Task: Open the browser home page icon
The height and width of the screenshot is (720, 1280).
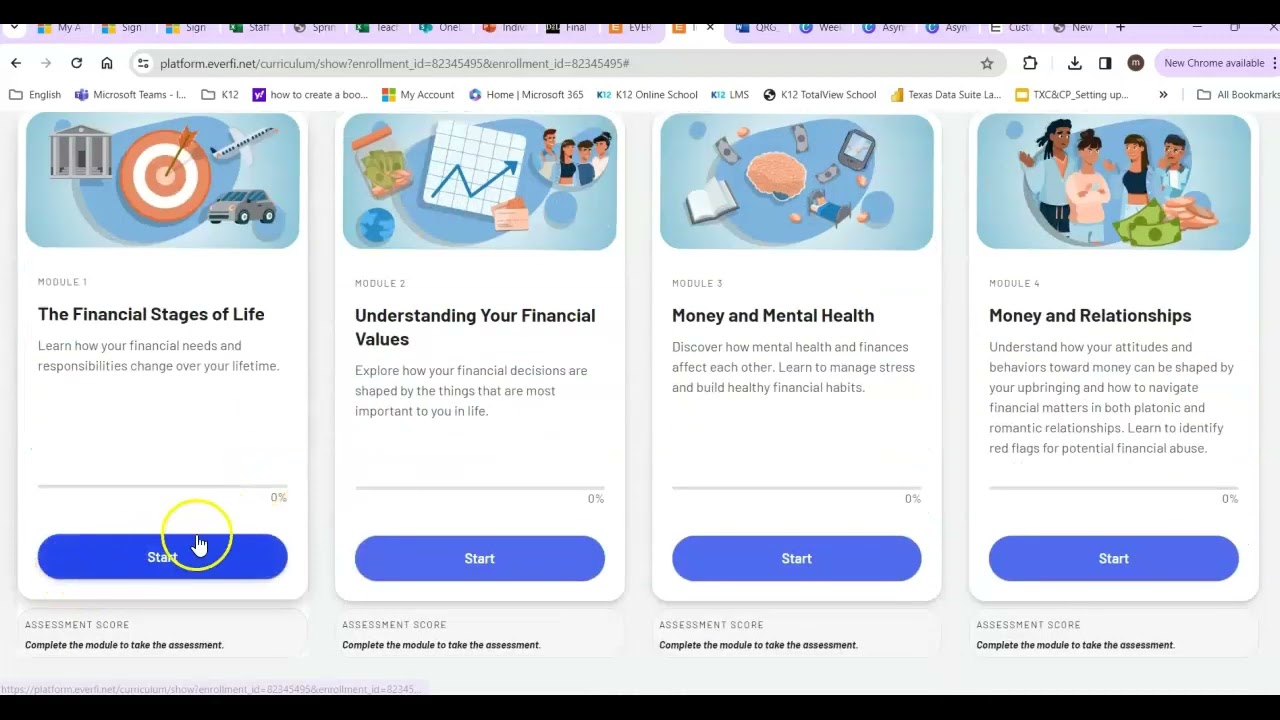Action: coord(107,63)
